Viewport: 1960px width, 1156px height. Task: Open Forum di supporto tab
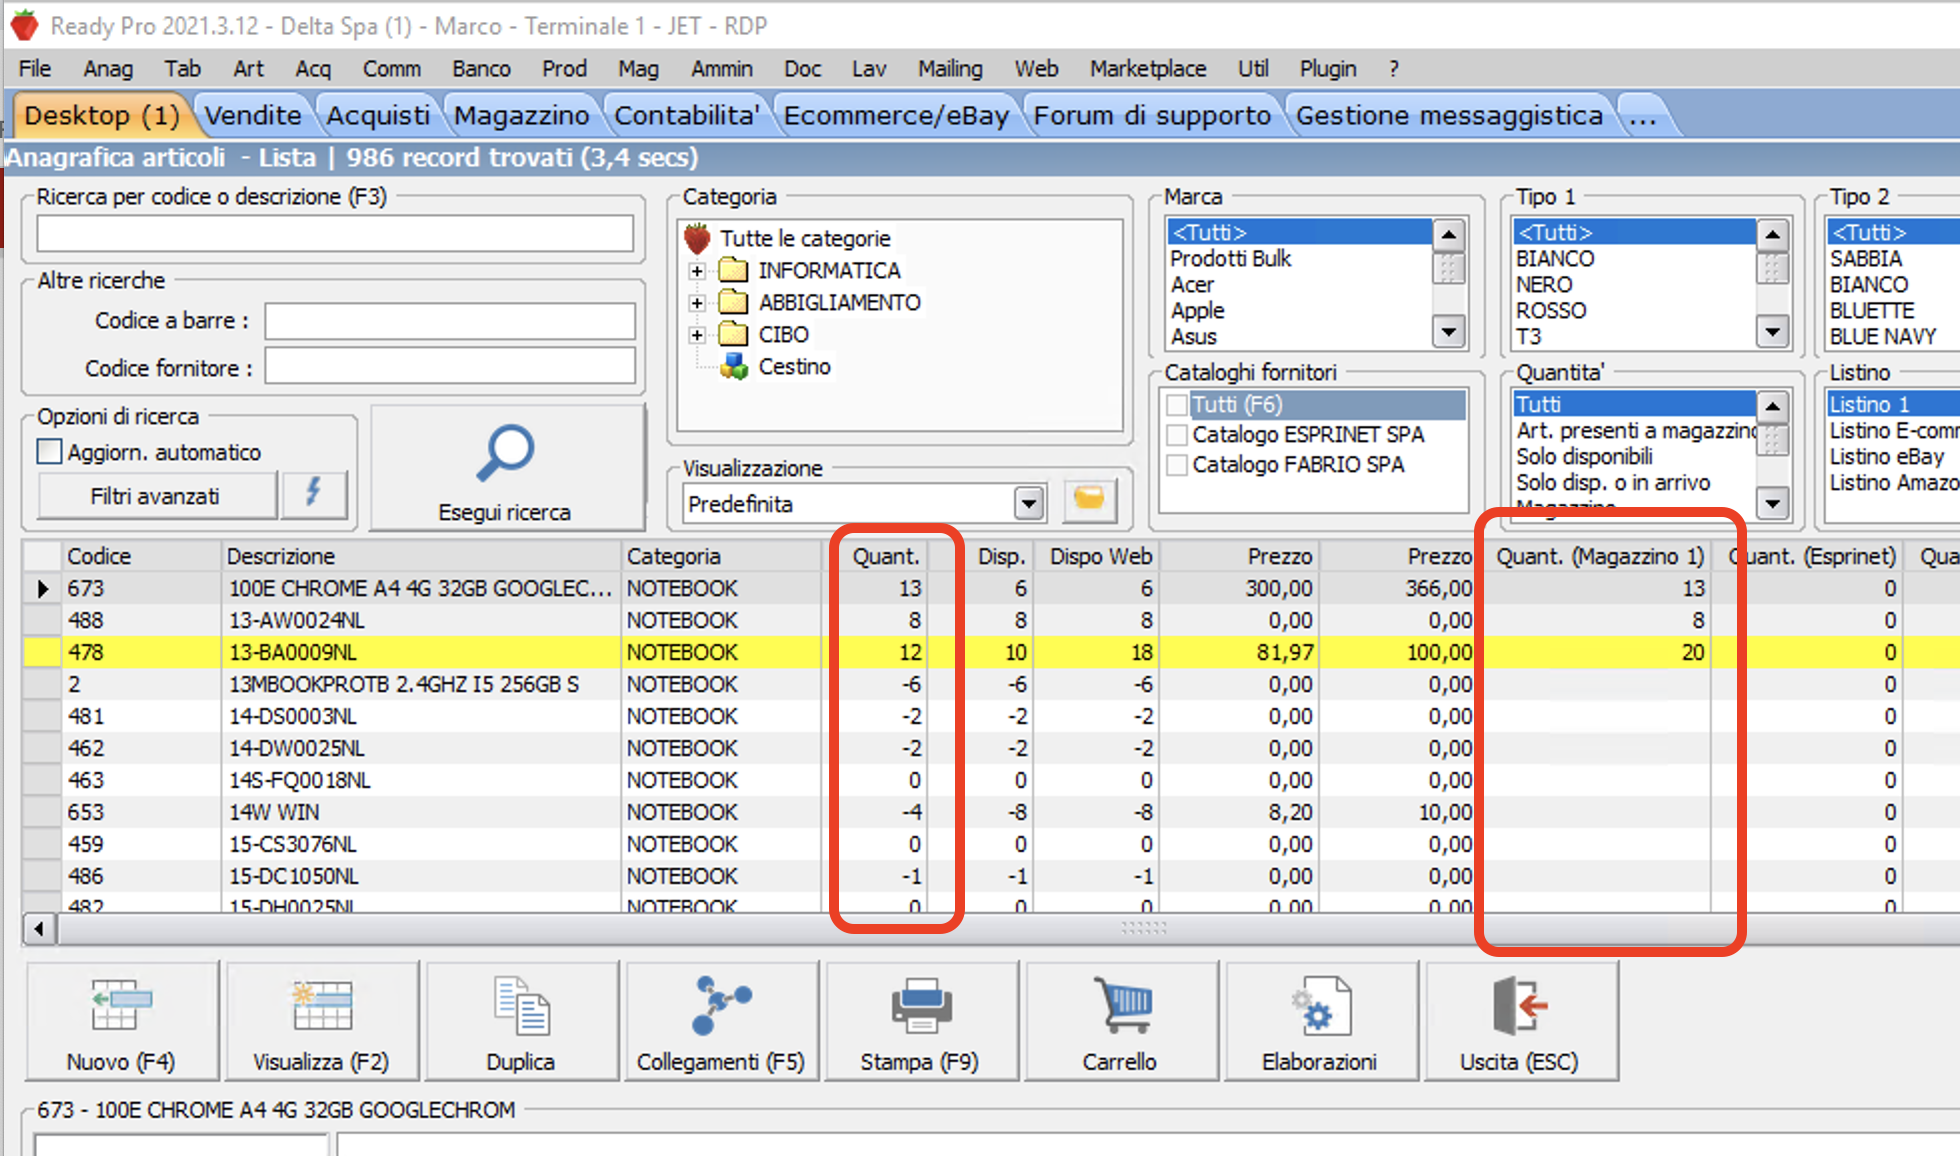point(1152,115)
